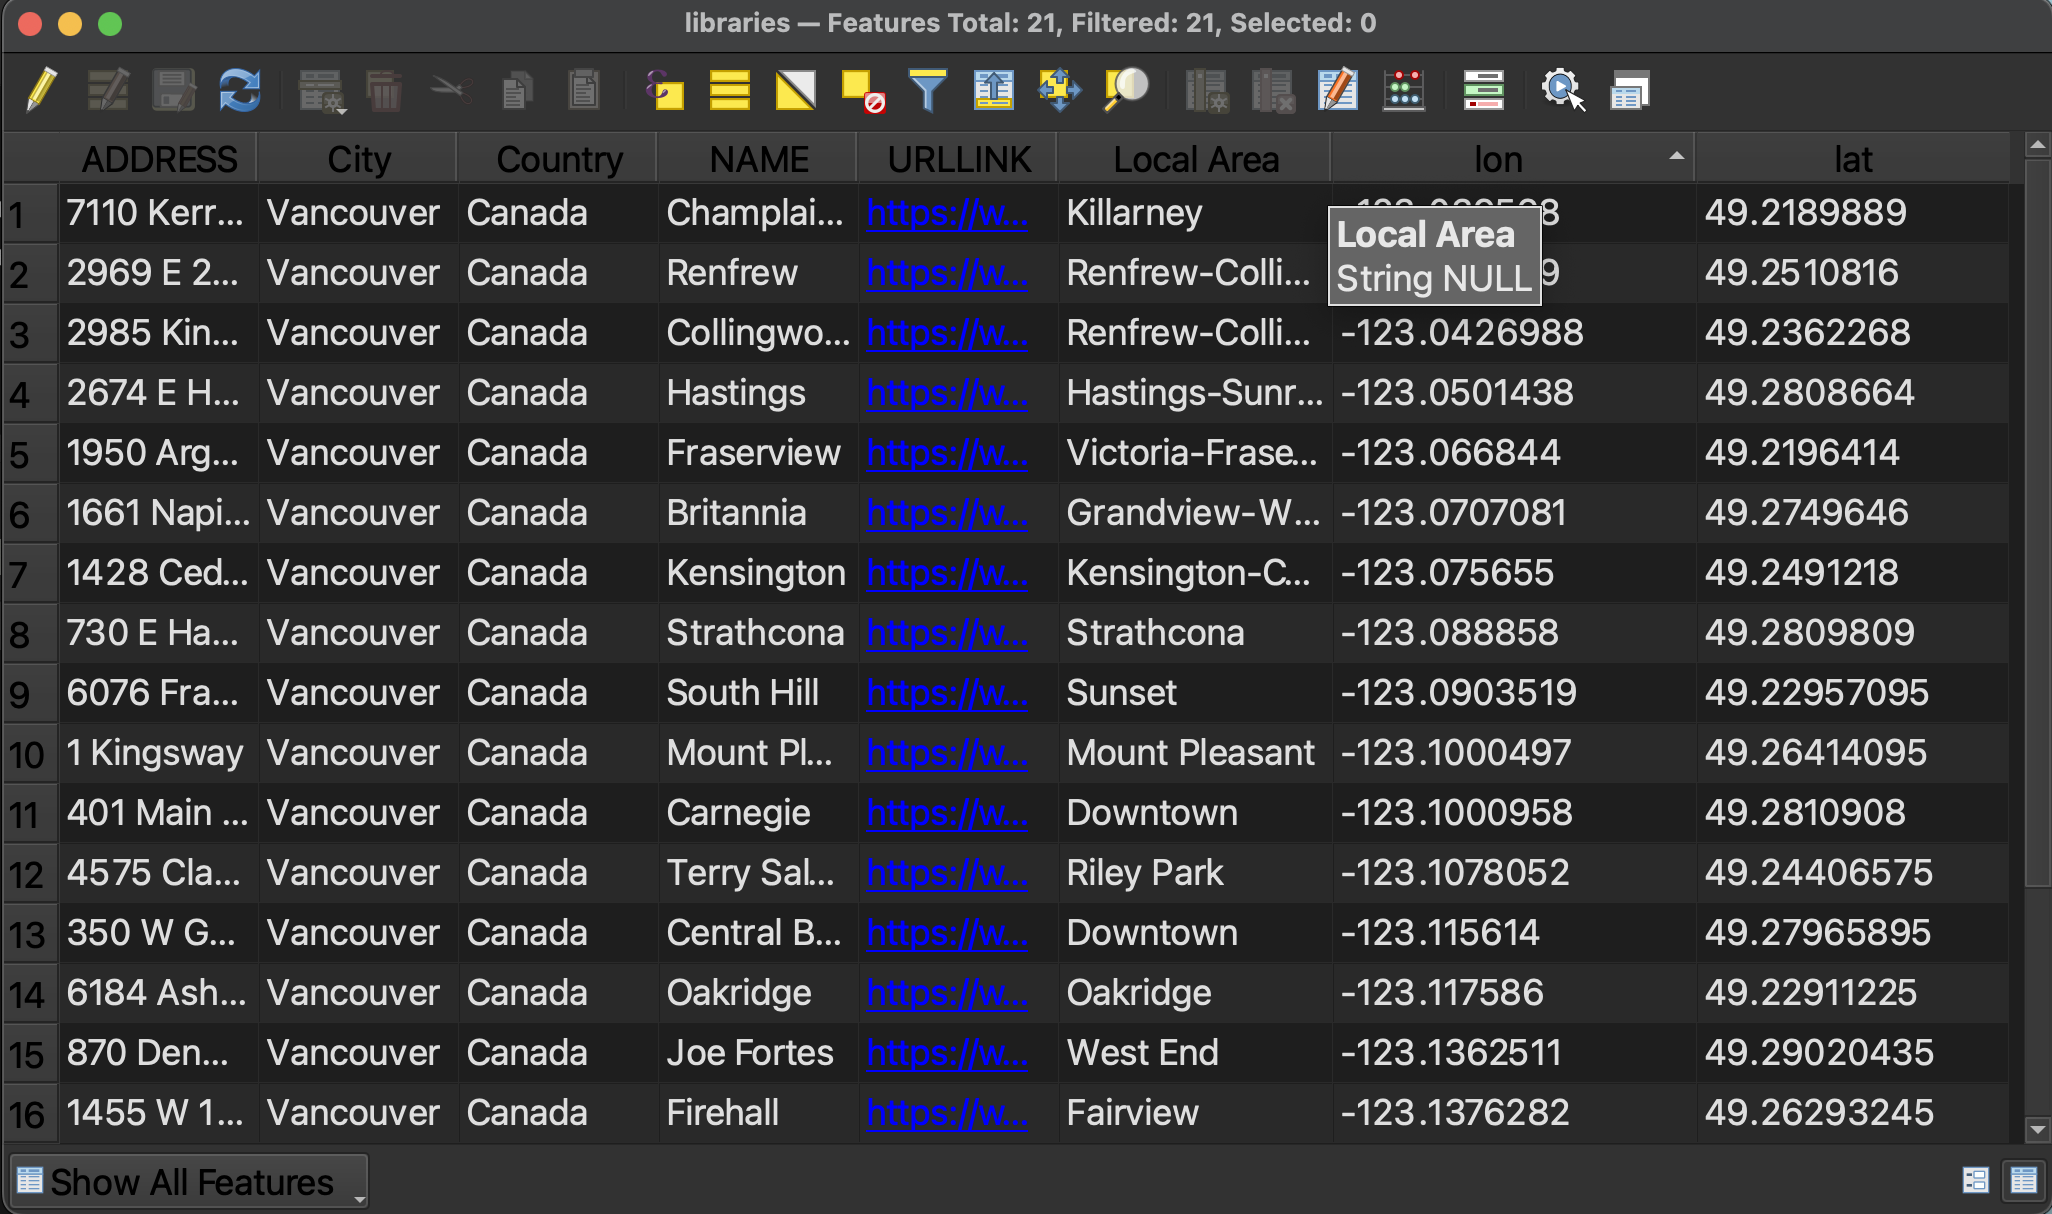Click Zoom map to selected rows icon

(1126, 91)
